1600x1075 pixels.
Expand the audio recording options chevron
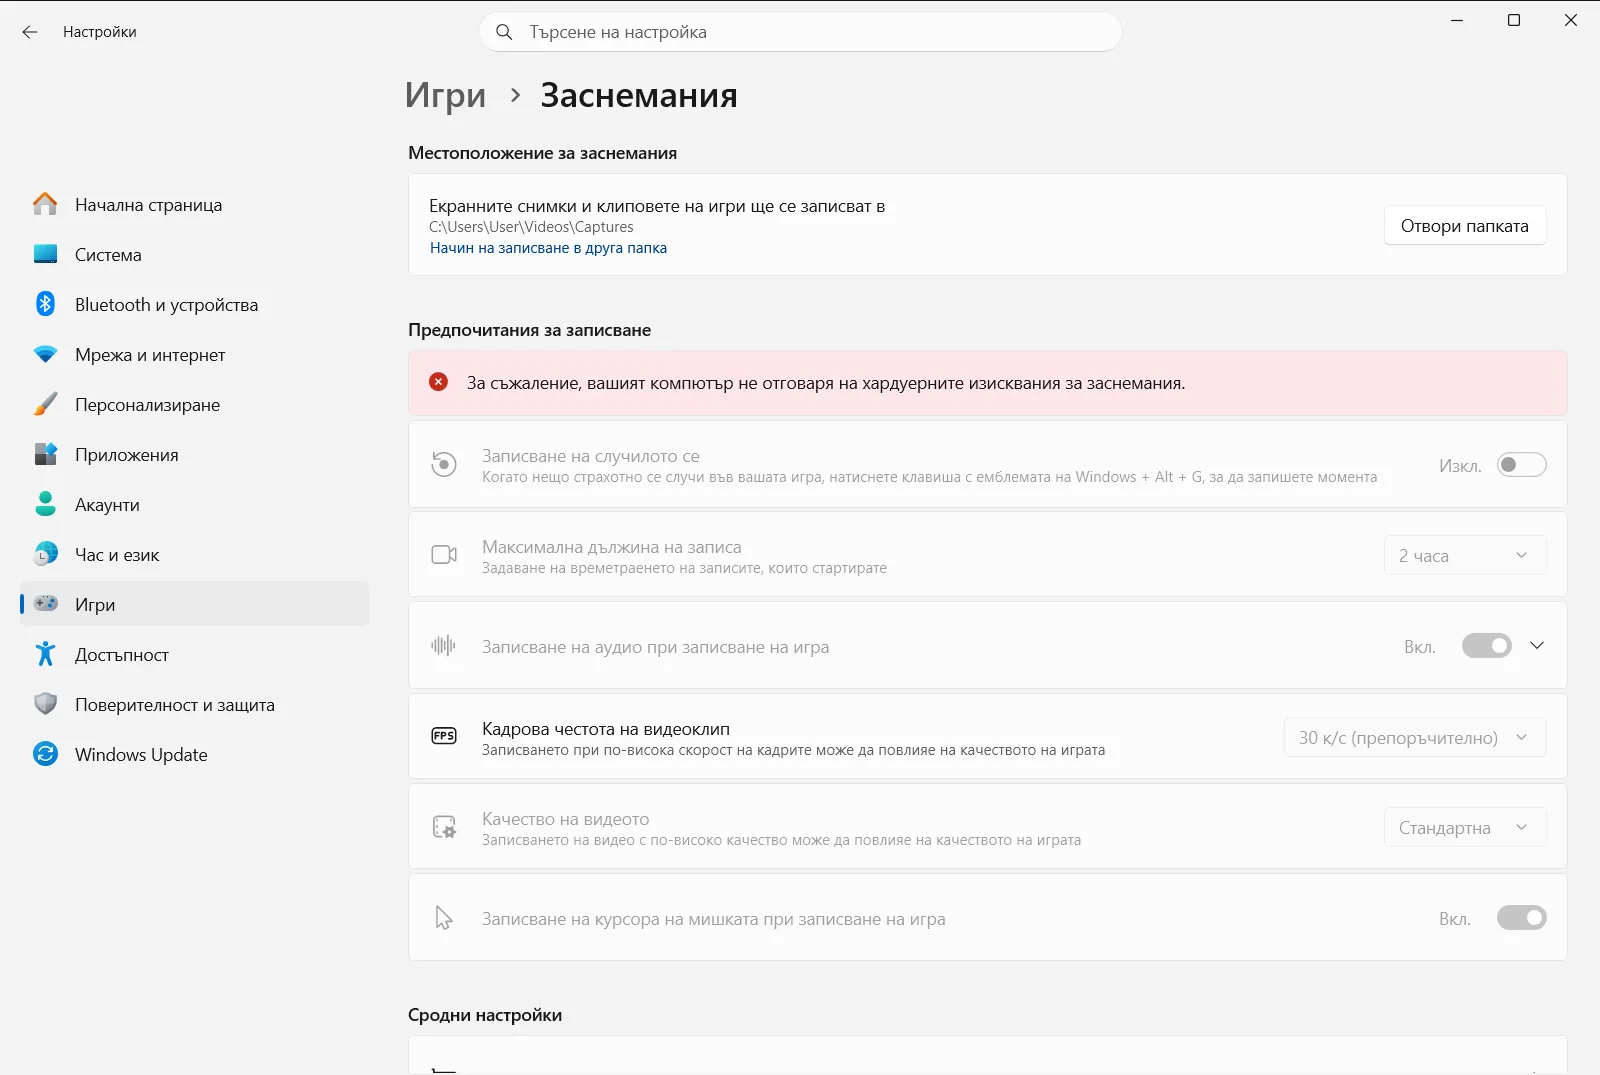coord(1537,646)
